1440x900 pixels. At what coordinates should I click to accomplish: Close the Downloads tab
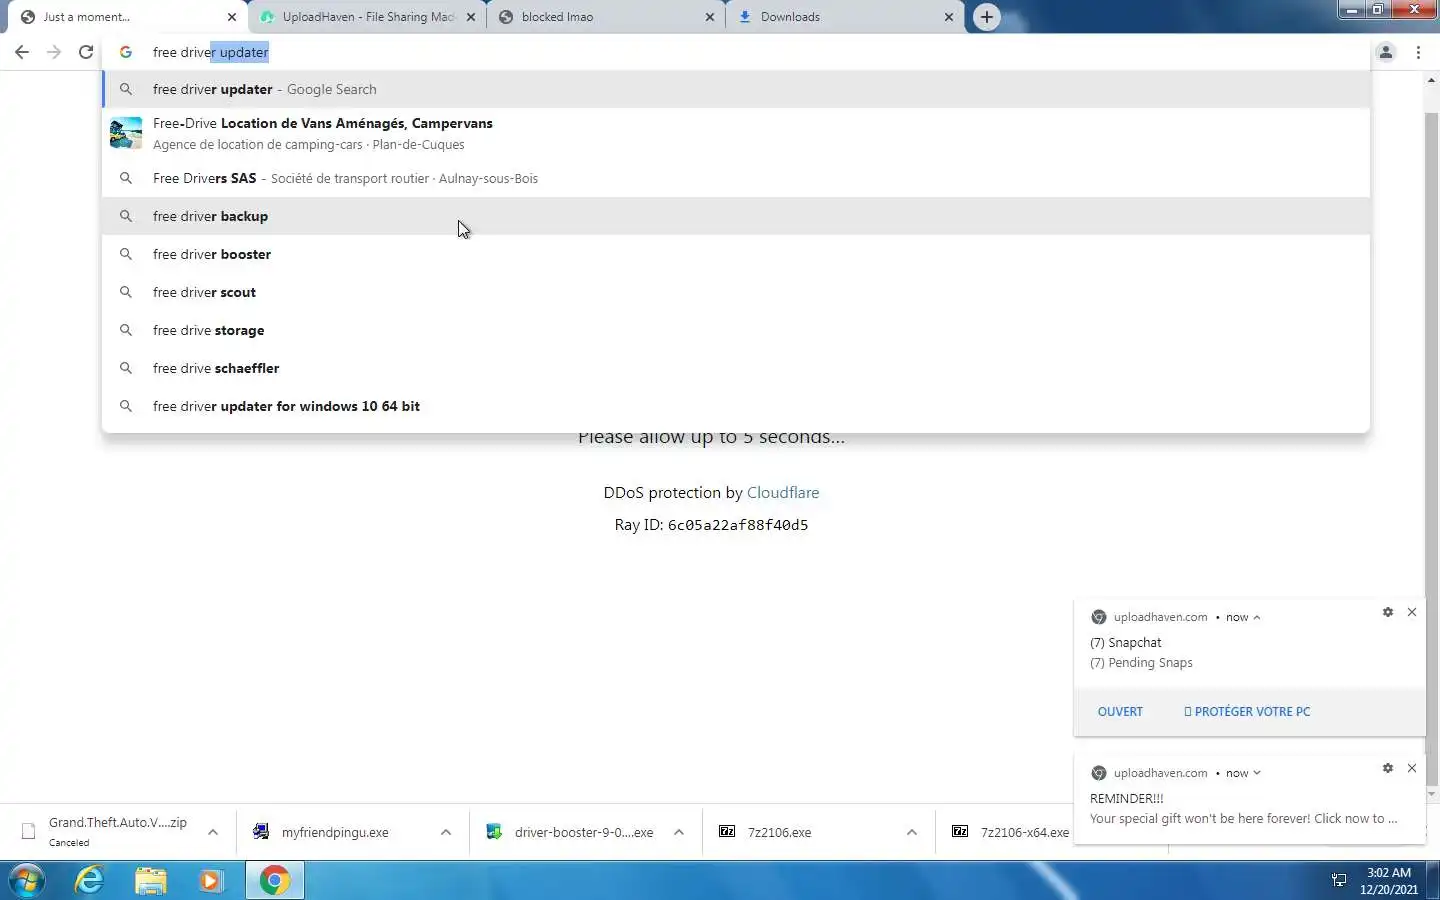pyautogui.click(x=949, y=17)
